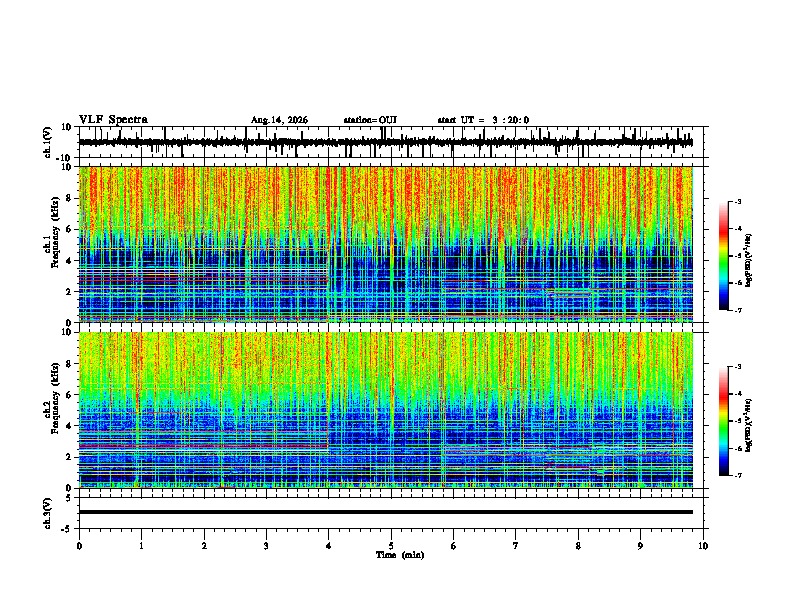Click time axis tick label '7'
Viewport: 792px width, 612px height.
(x=516, y=546)
